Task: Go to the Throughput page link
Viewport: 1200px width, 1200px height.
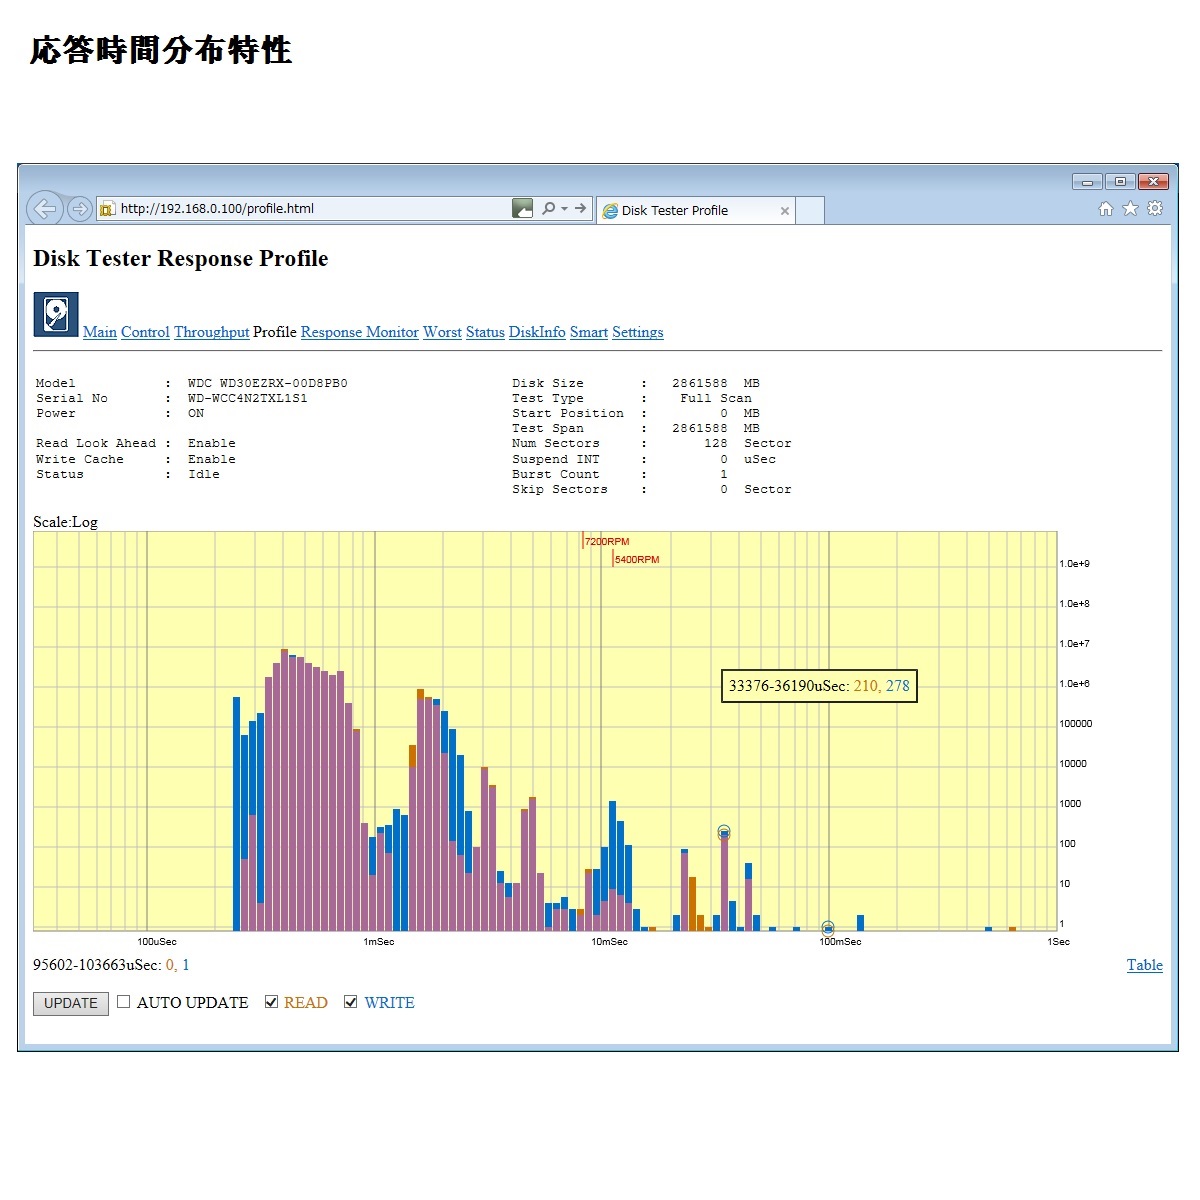Action: (x=211, y=332)
